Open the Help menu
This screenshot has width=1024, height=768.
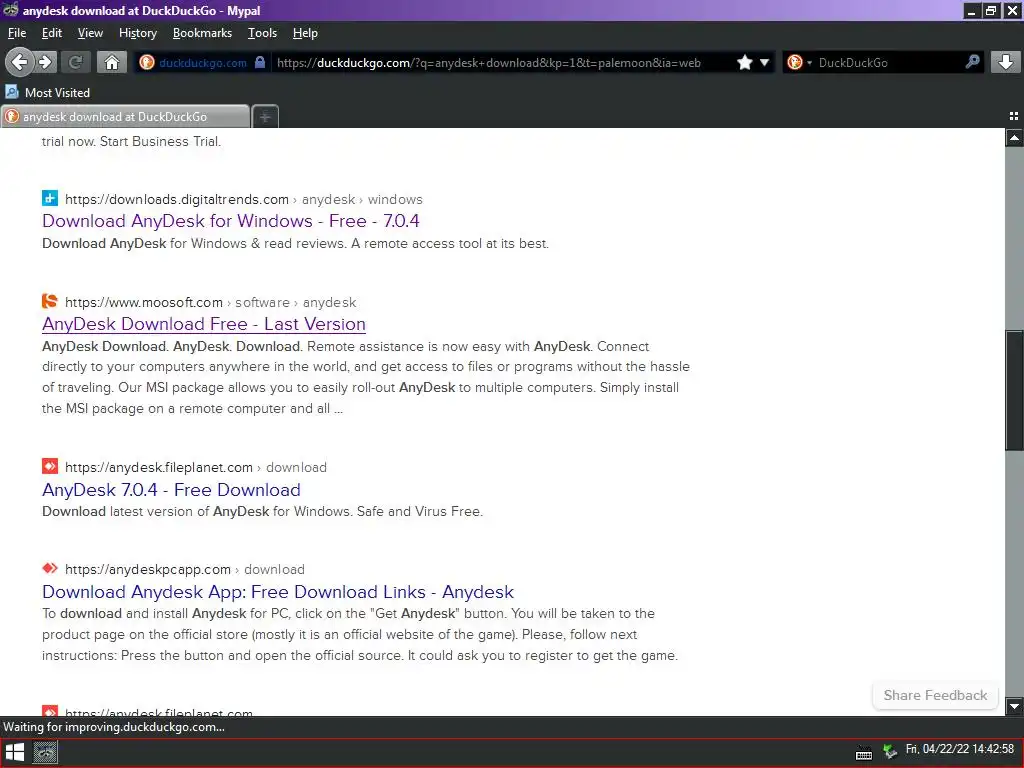(x=305, y=33)
